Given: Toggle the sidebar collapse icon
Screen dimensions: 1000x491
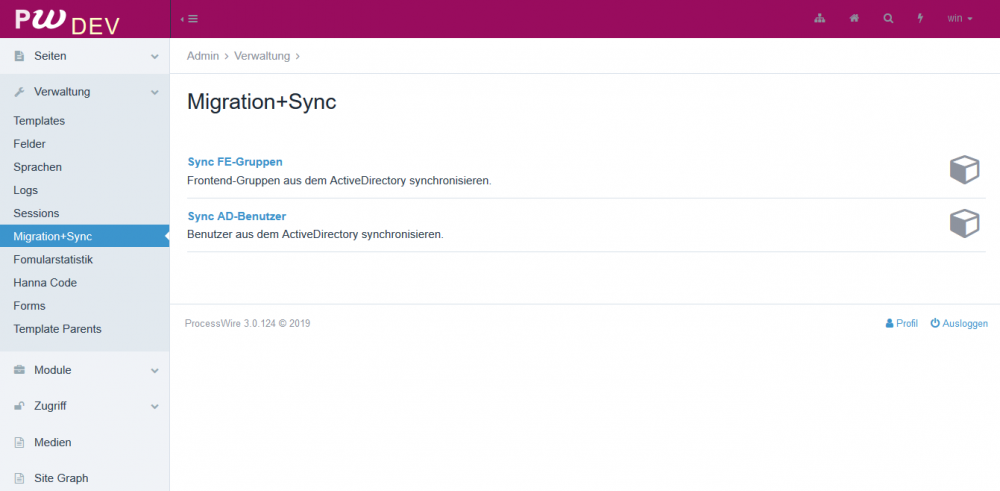Looking at the screenshot, I should click(189, 19).
